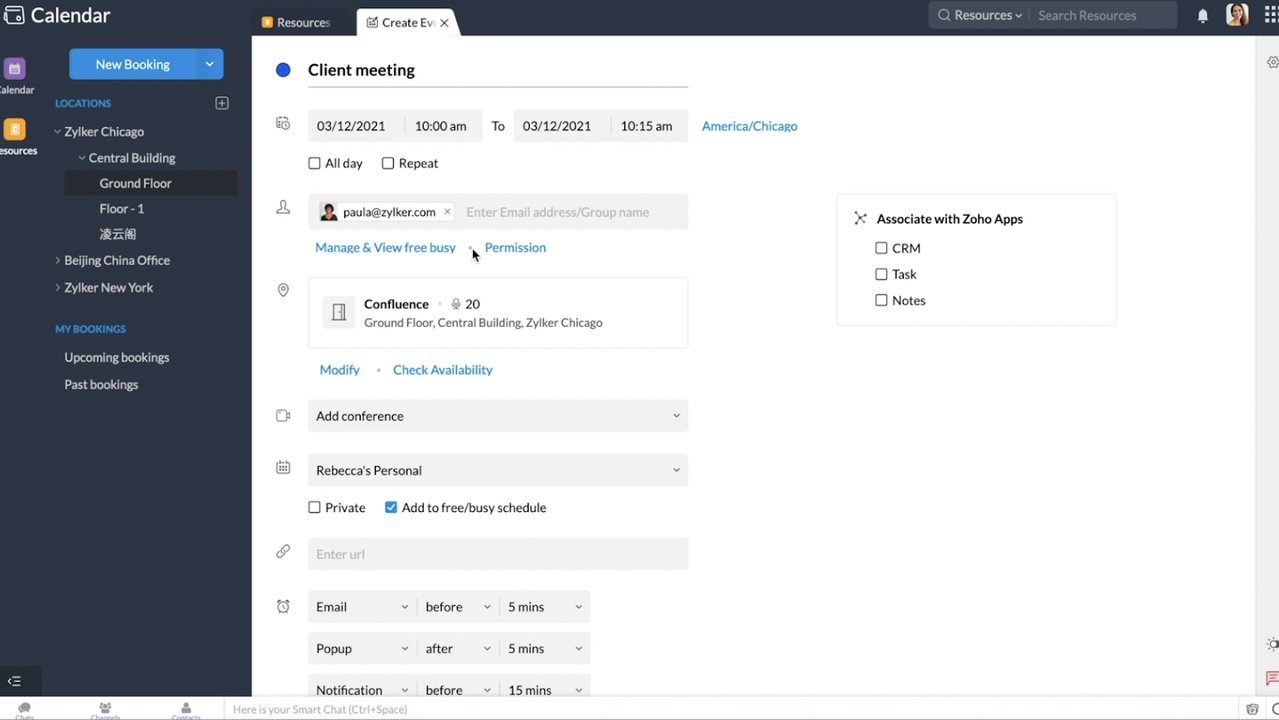This screenshot has height=720, width=1279.
Task: Check the Repeat checkbox
Action: (388, 163)
